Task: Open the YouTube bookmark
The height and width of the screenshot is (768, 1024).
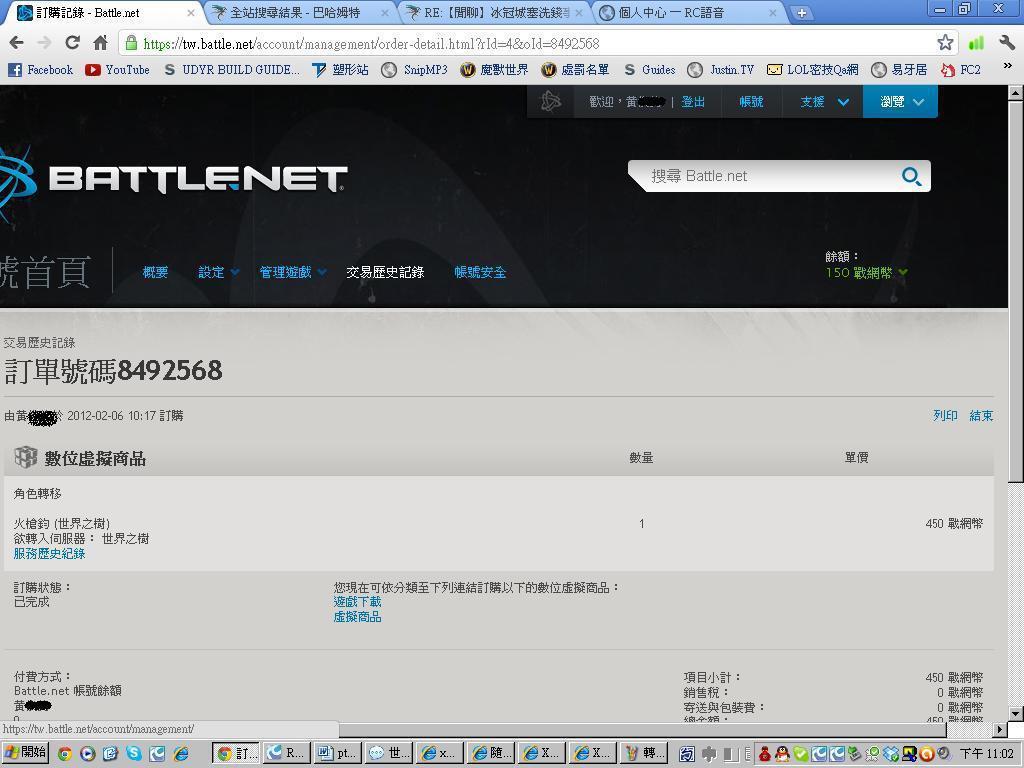Action: 118,69
